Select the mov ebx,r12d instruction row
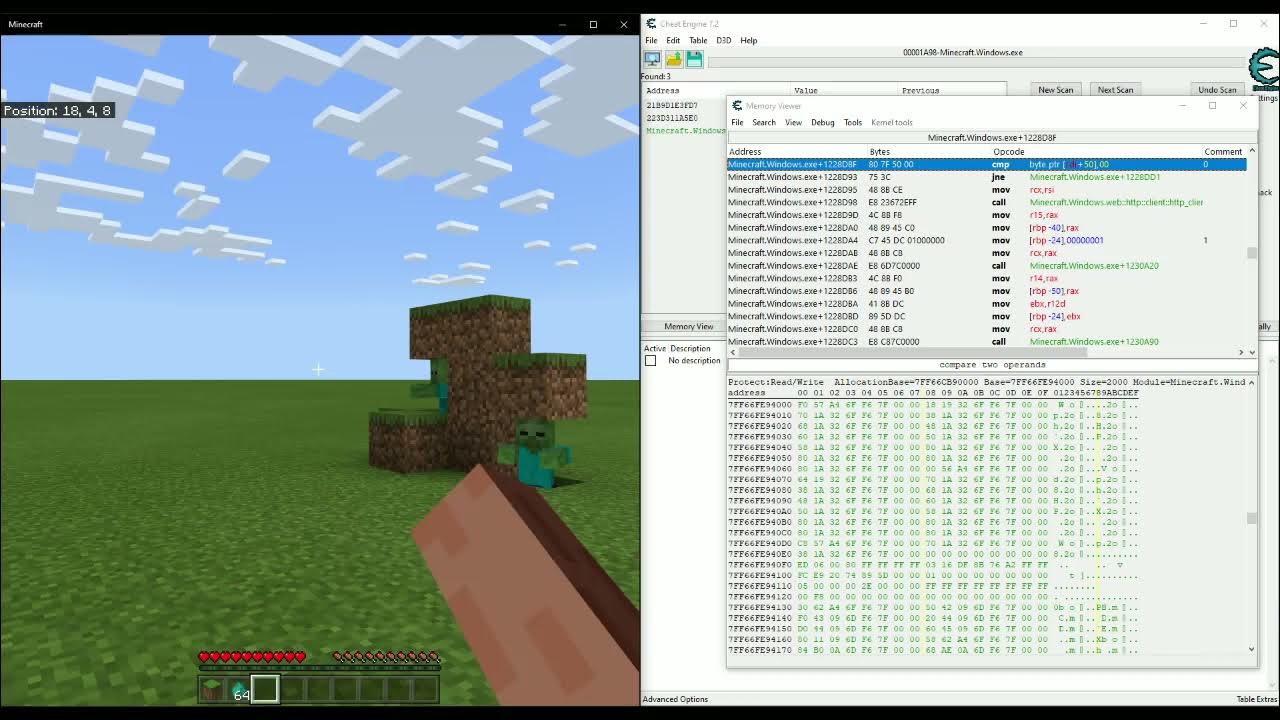 coord(986,304)
